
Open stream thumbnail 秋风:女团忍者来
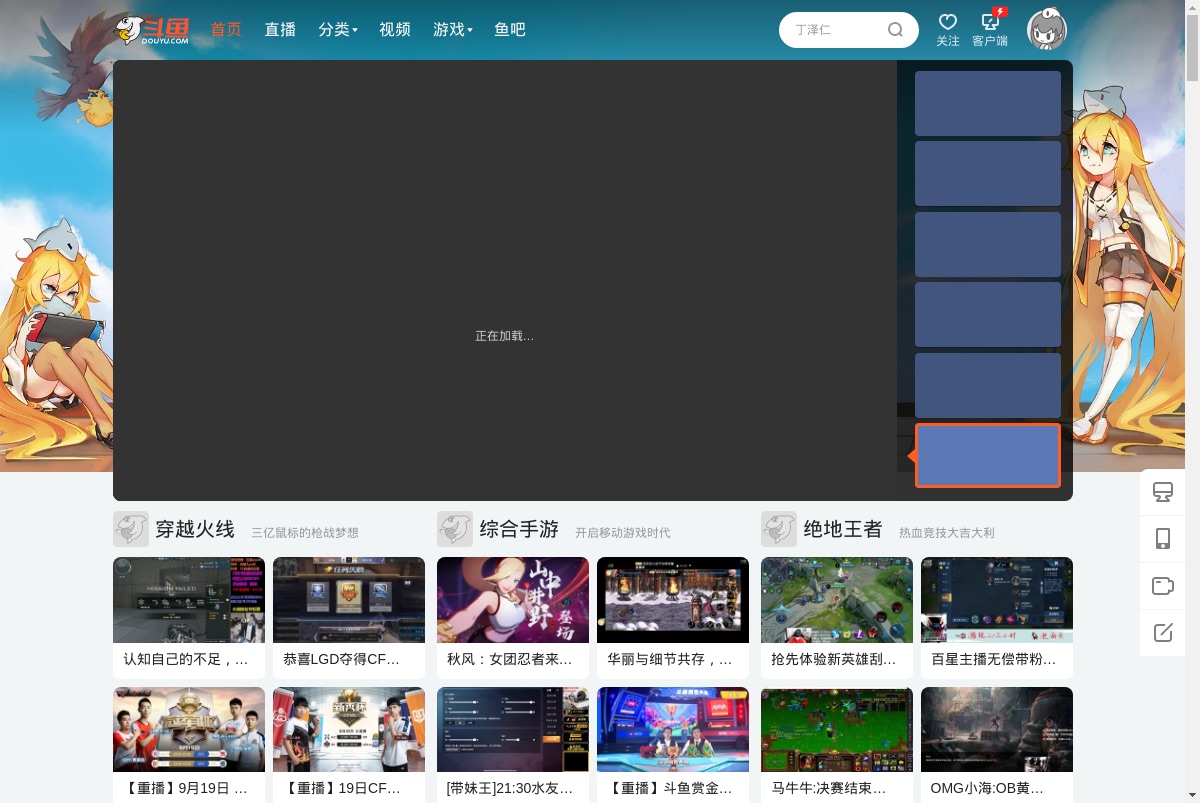coord(513,600)
